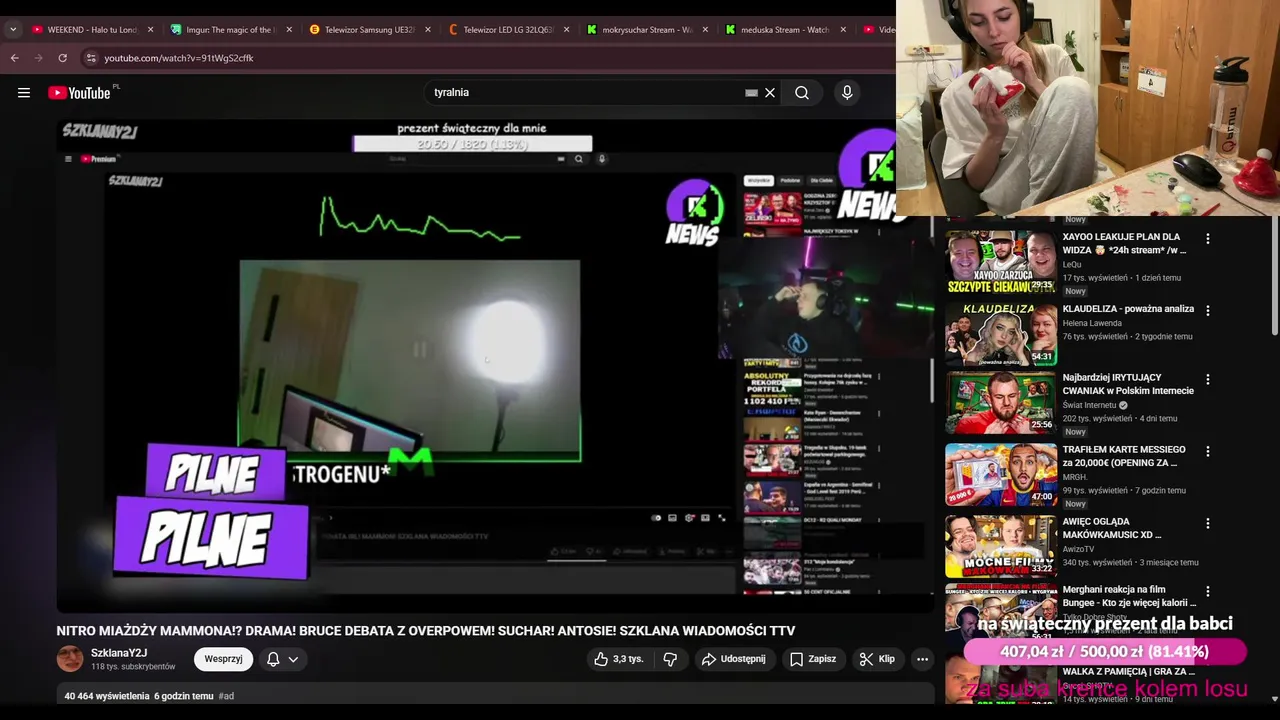Open options menu for KLAUDELIZA video

click(1208, 311)
